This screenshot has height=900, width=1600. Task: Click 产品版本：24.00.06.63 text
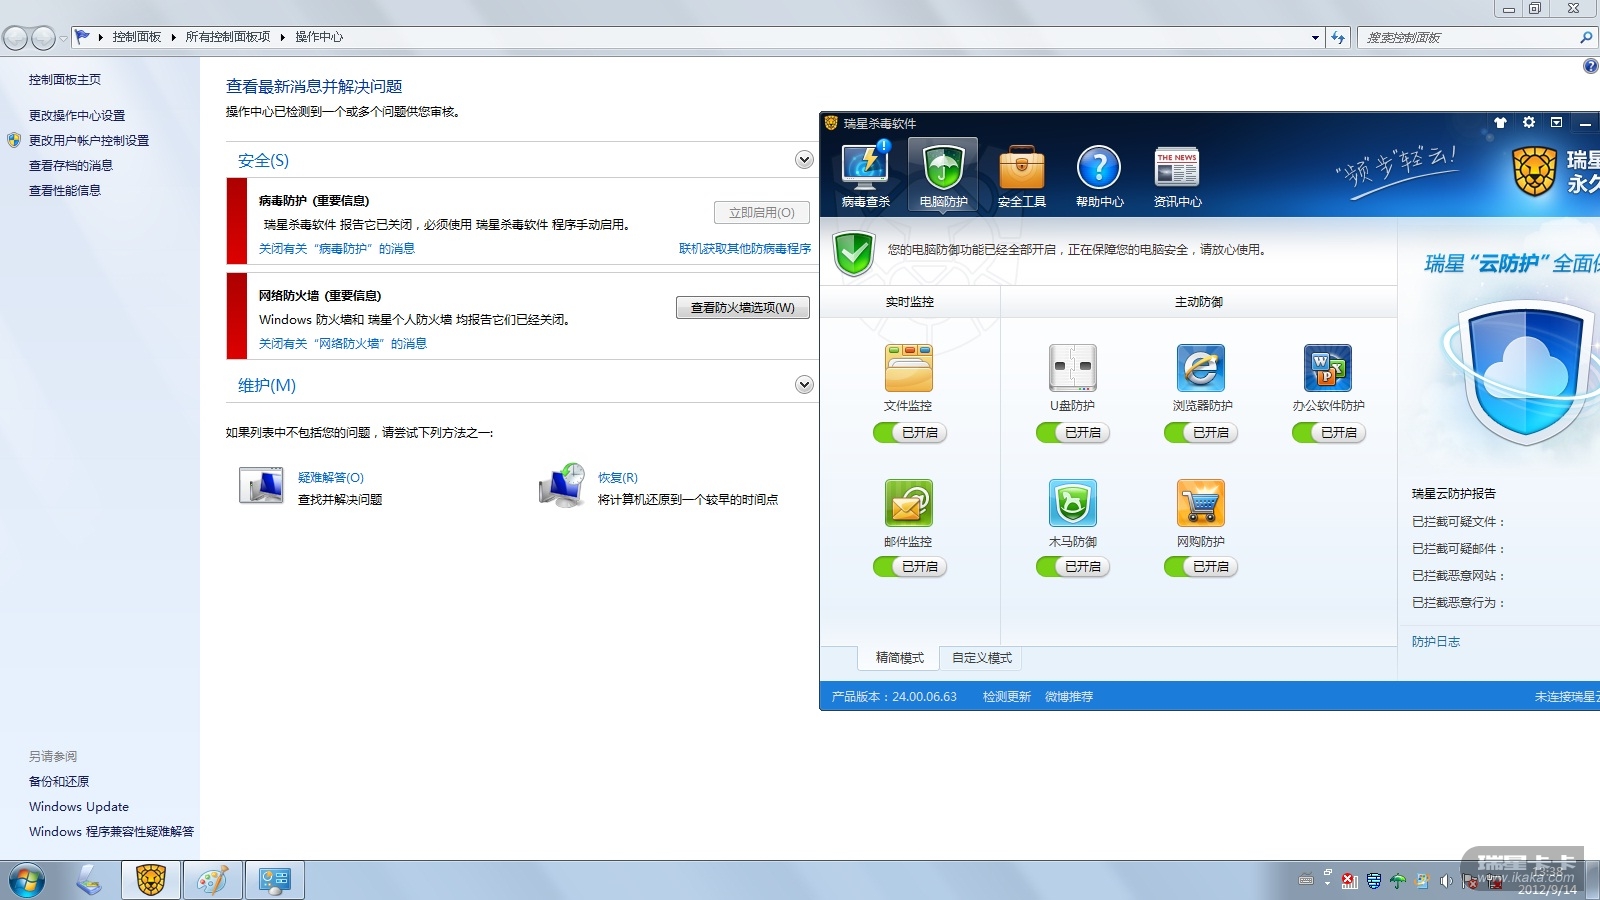coord(894,697)
